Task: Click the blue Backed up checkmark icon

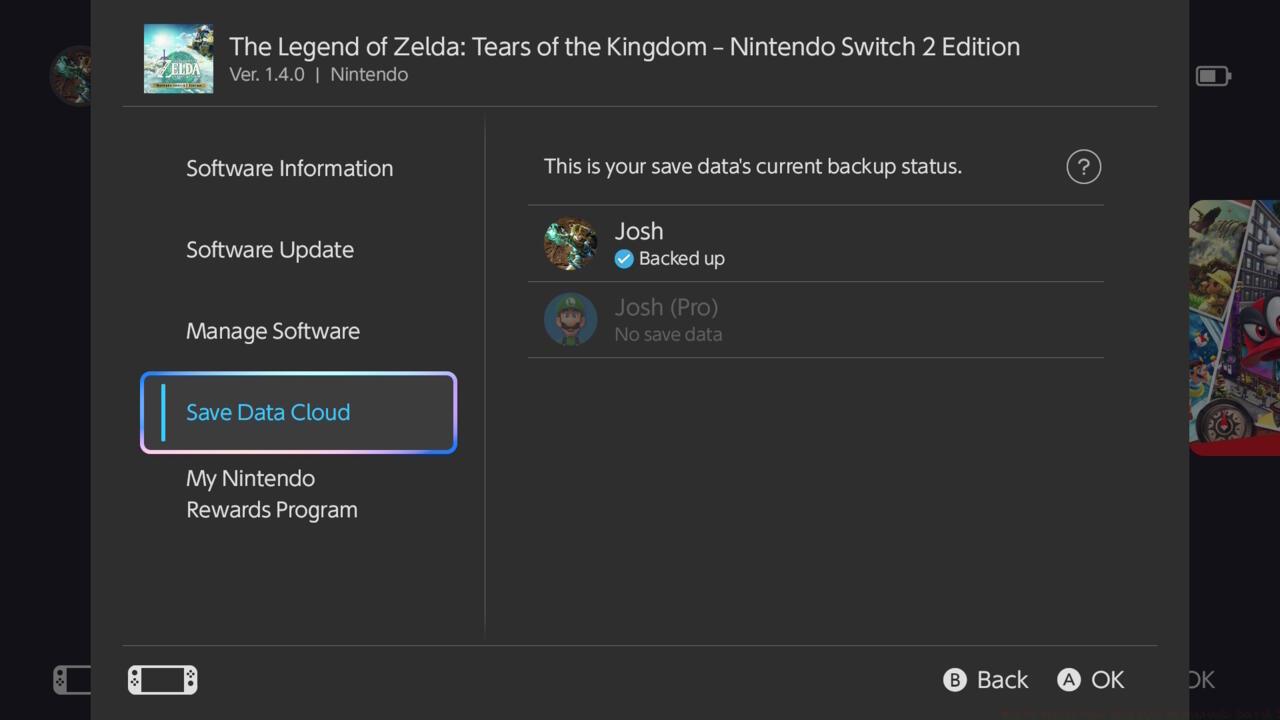Action: coord(624,259)
